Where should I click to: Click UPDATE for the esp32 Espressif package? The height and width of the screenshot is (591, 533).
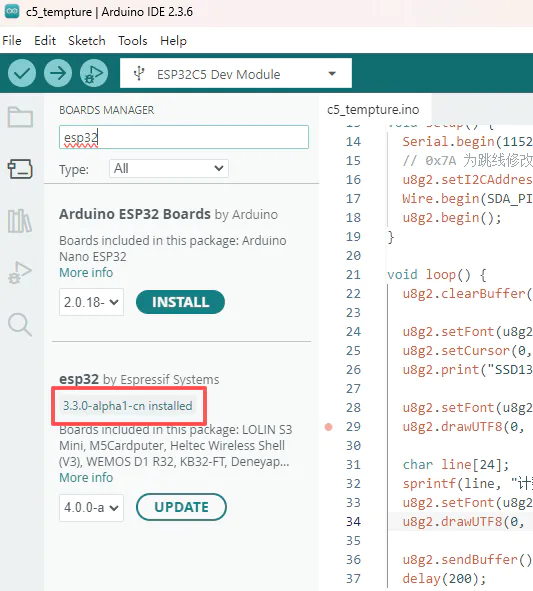coord(181,507)
